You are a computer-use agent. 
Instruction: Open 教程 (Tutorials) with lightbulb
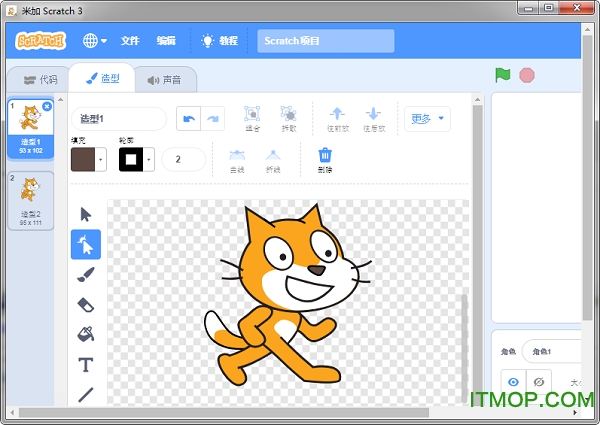pyautogui.click(x=220, y=41)
